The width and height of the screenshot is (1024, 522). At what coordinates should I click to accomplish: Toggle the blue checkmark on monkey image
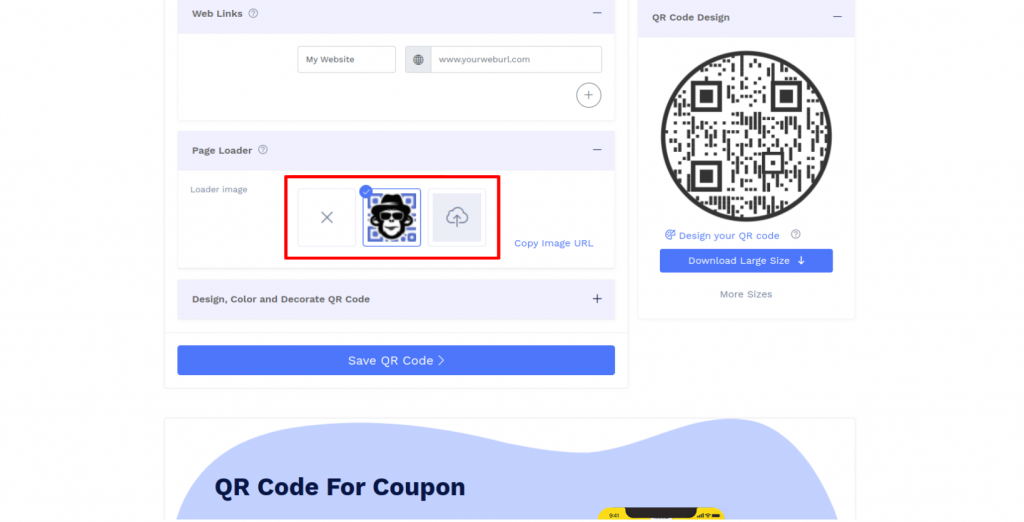pos(366,191)
